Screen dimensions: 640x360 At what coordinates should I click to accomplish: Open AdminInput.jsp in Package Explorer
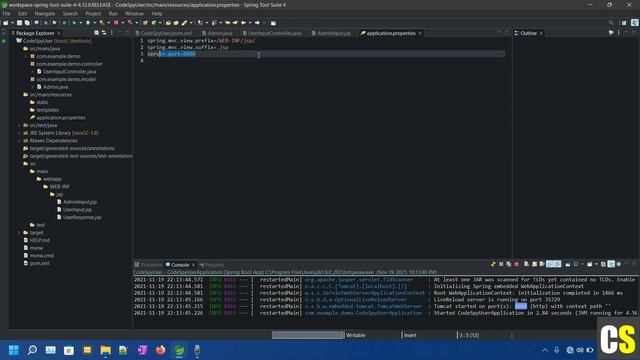[x=77, y=202]
